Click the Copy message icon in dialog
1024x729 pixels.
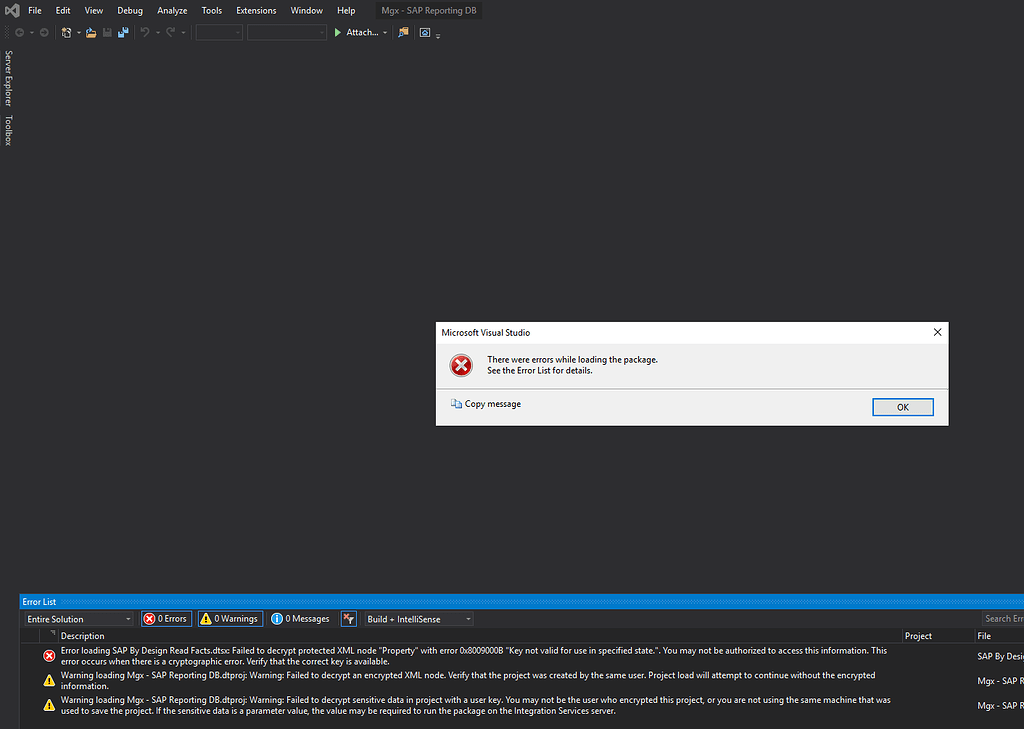point(457,404)
